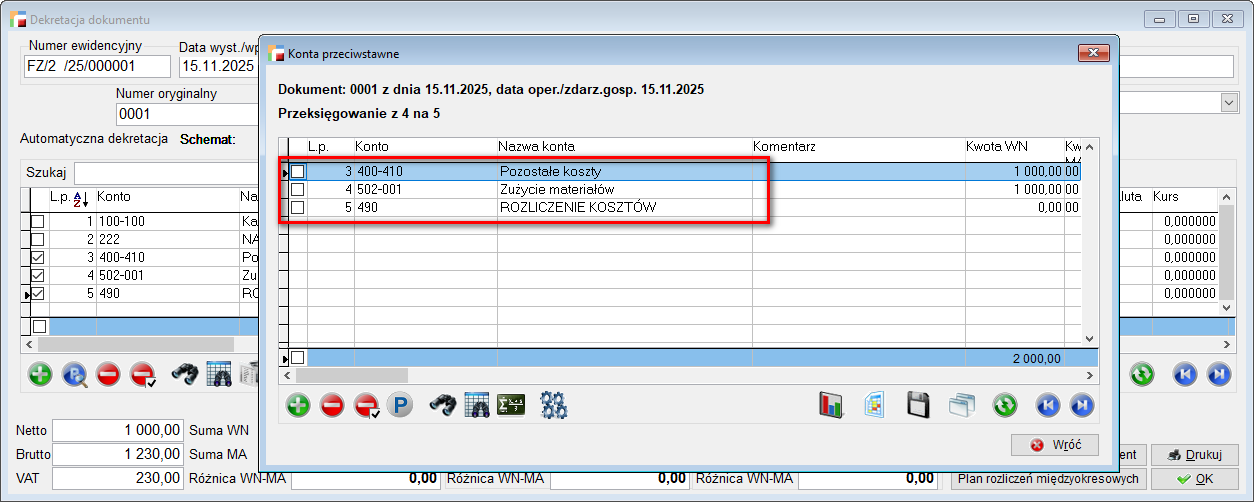Open the bar chart icon in dialog toolbar
The height and width of the screenshot is (502, 1254).
tap(832, 405)
